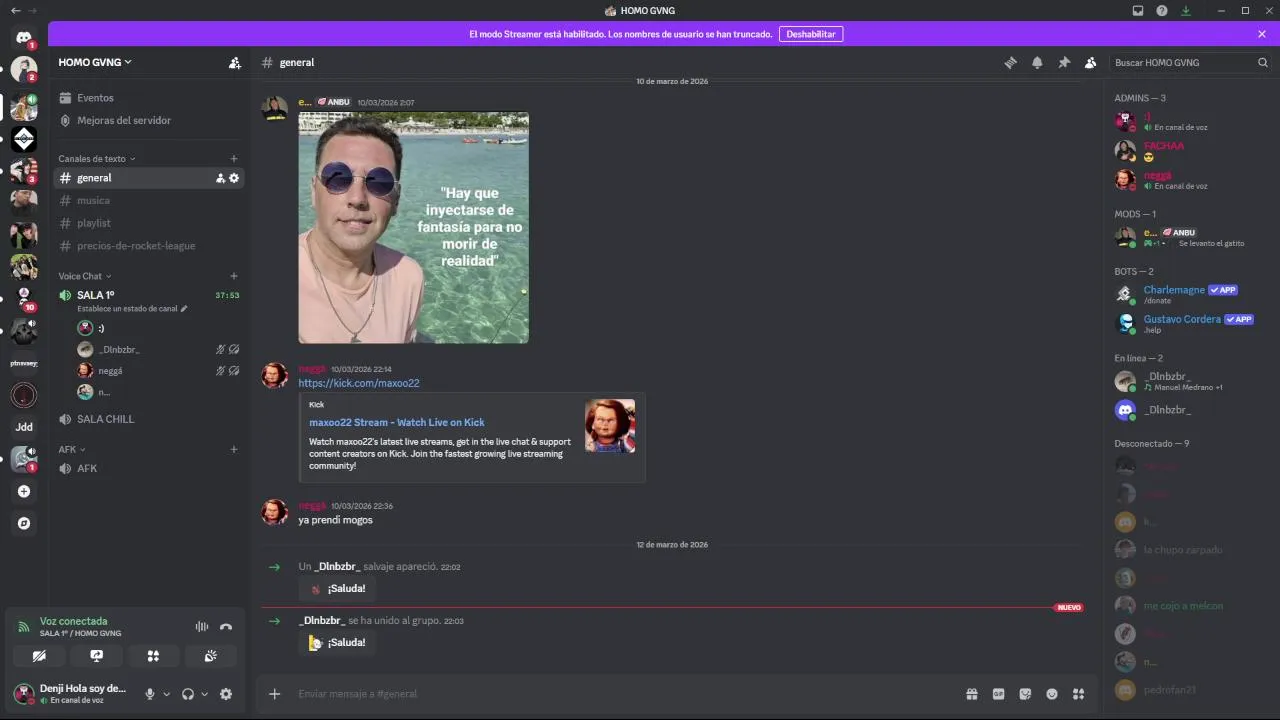Click the green download update icon
1280x720 pixels.
pyautogui.click(x=1186, y=10)
